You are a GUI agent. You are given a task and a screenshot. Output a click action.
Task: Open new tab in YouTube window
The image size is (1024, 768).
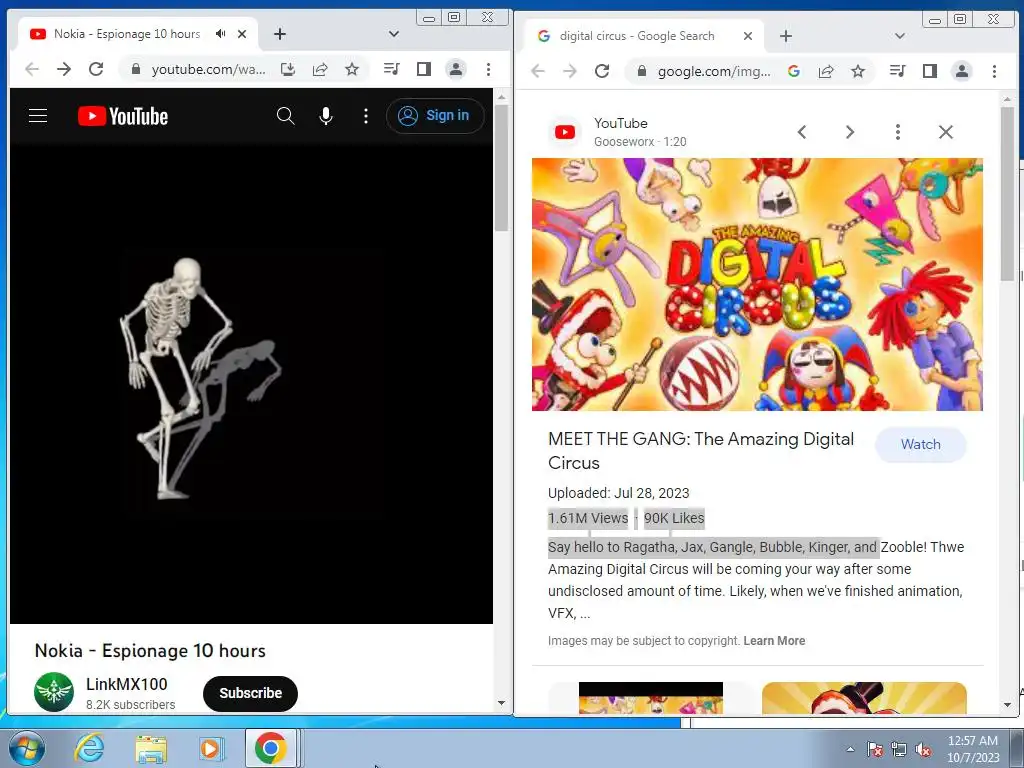pyautogui.click(x=280, y=34)
